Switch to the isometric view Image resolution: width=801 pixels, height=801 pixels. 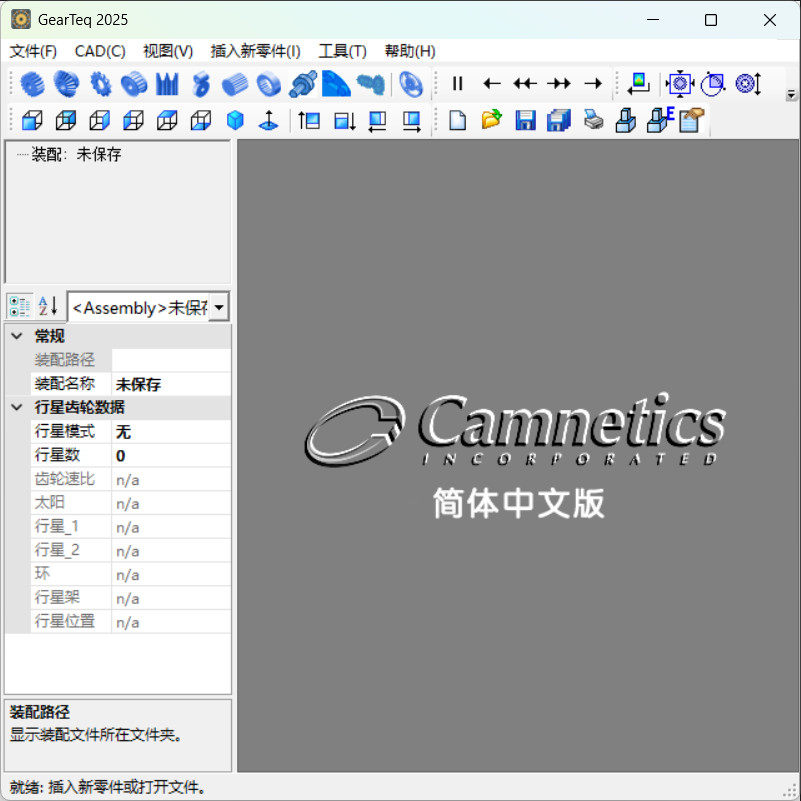point(234,120)
